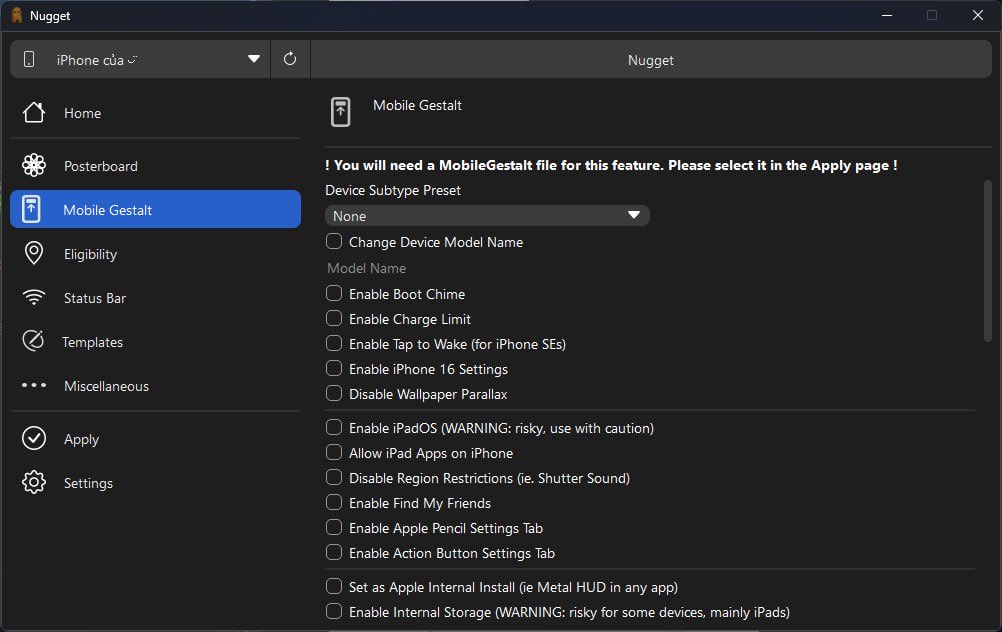Click the Eligibility location pin icon
Screen dimensions: 1002x632
click(x=34, y=253)
